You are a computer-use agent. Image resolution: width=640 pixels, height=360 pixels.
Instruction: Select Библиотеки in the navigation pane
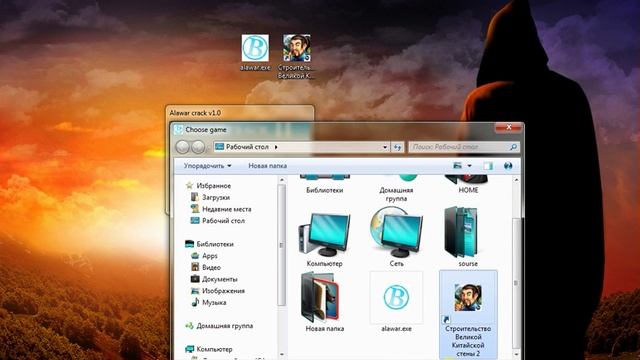[x=215, y=244]
